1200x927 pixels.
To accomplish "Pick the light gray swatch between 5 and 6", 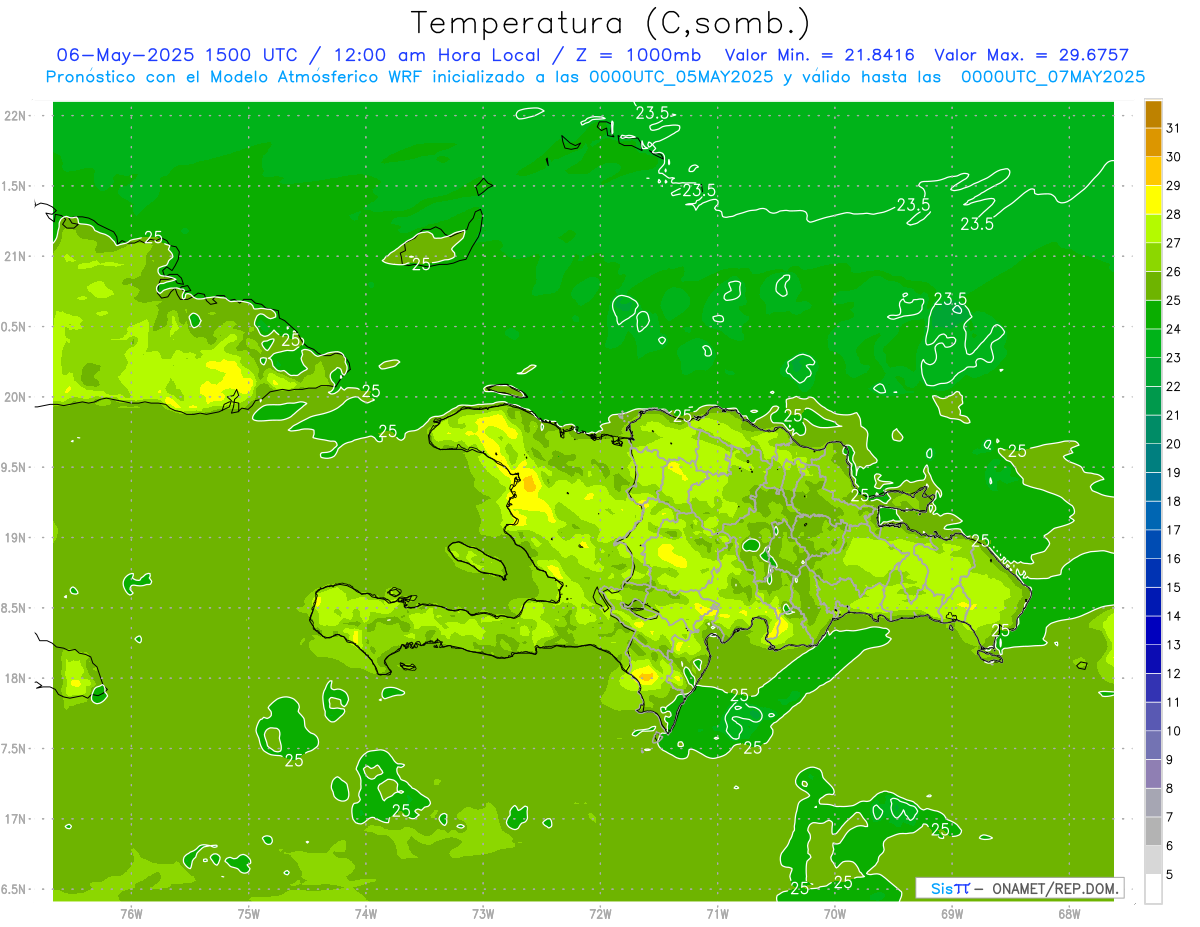I will point(1153,860).
